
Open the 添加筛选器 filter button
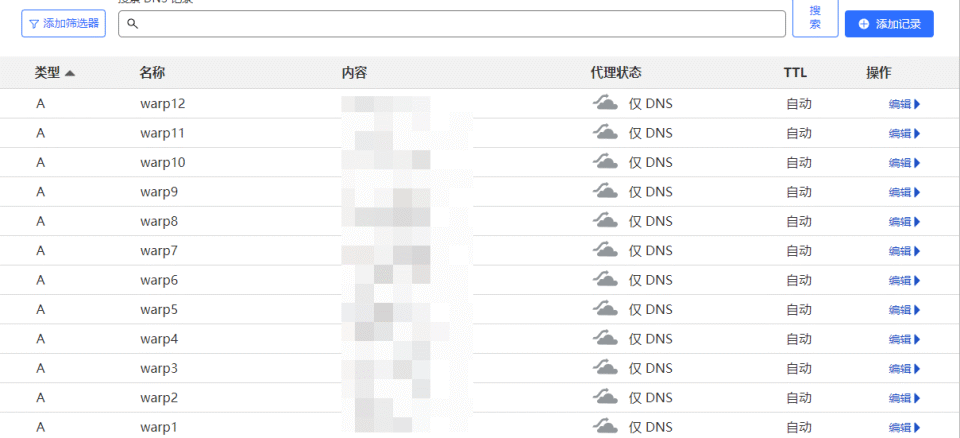[64, 24]
